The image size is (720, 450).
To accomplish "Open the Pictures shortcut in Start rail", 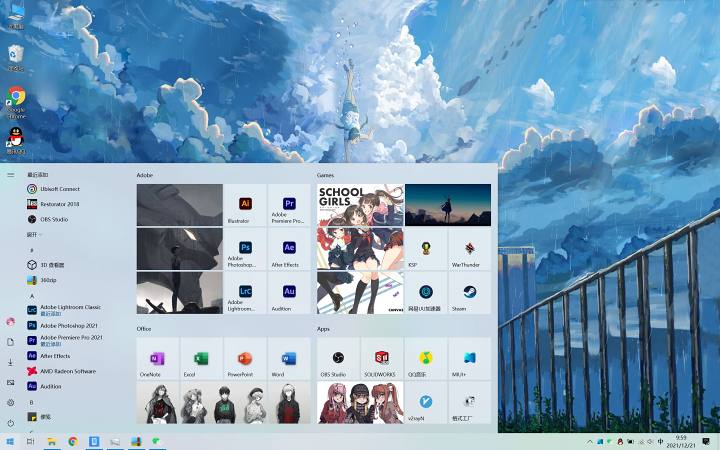I will click(x=11, y=382).
